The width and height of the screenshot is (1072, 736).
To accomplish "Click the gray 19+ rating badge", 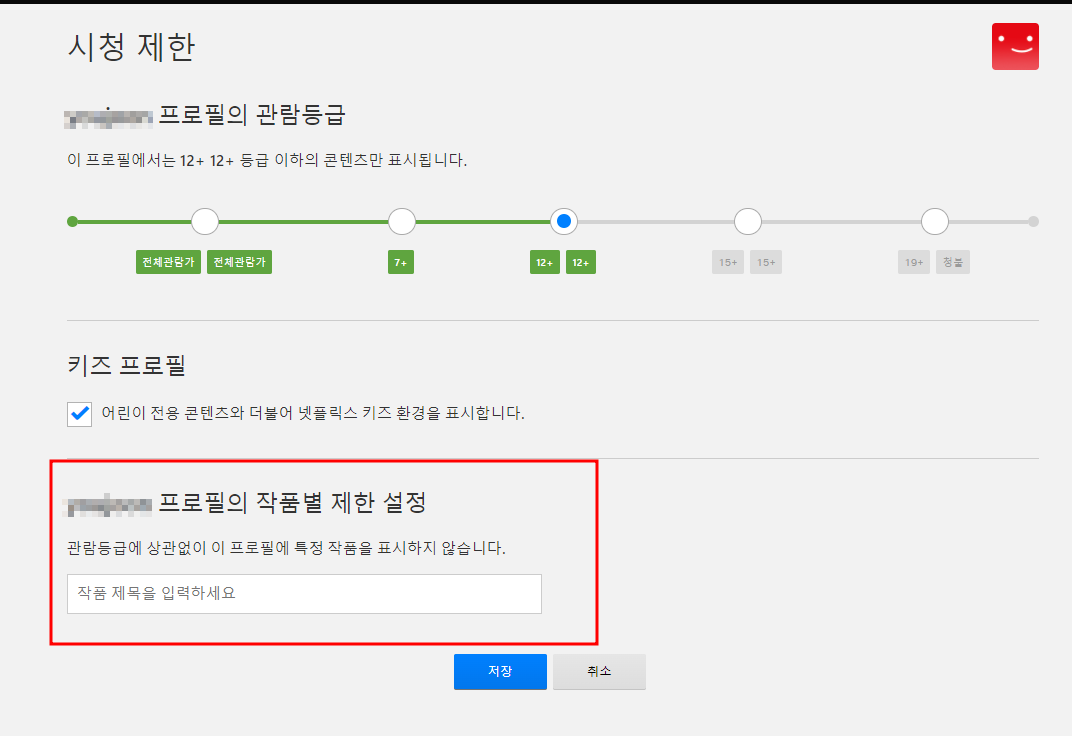I will click(913, 261).
